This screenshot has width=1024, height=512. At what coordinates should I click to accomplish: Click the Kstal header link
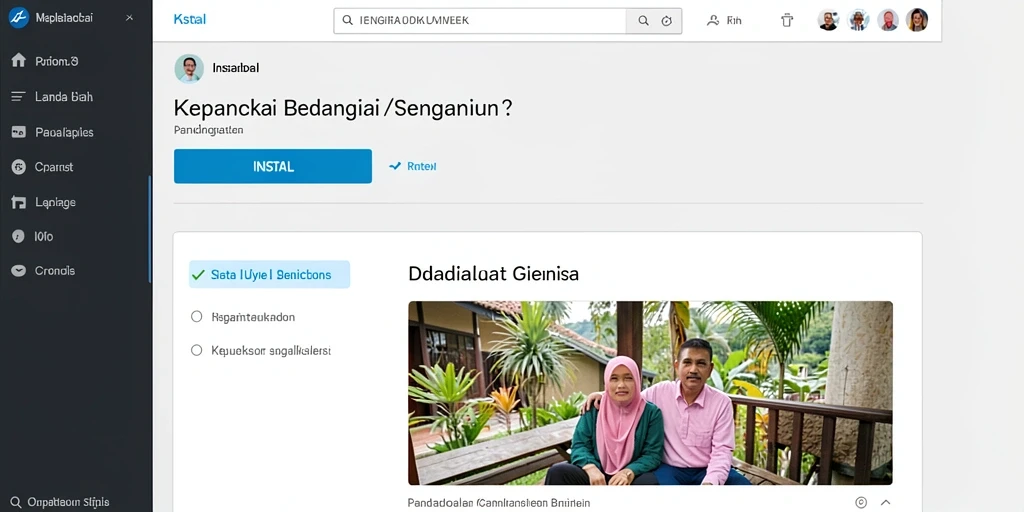[189, 20]
